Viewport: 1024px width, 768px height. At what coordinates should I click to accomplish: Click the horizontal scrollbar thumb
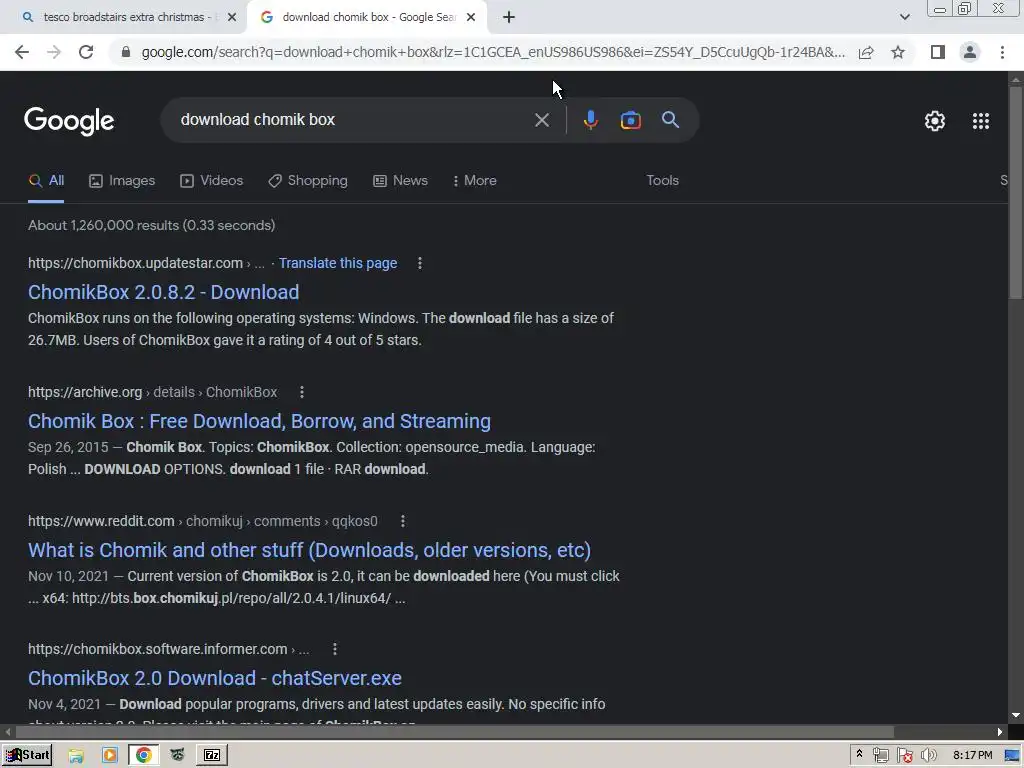454,731
